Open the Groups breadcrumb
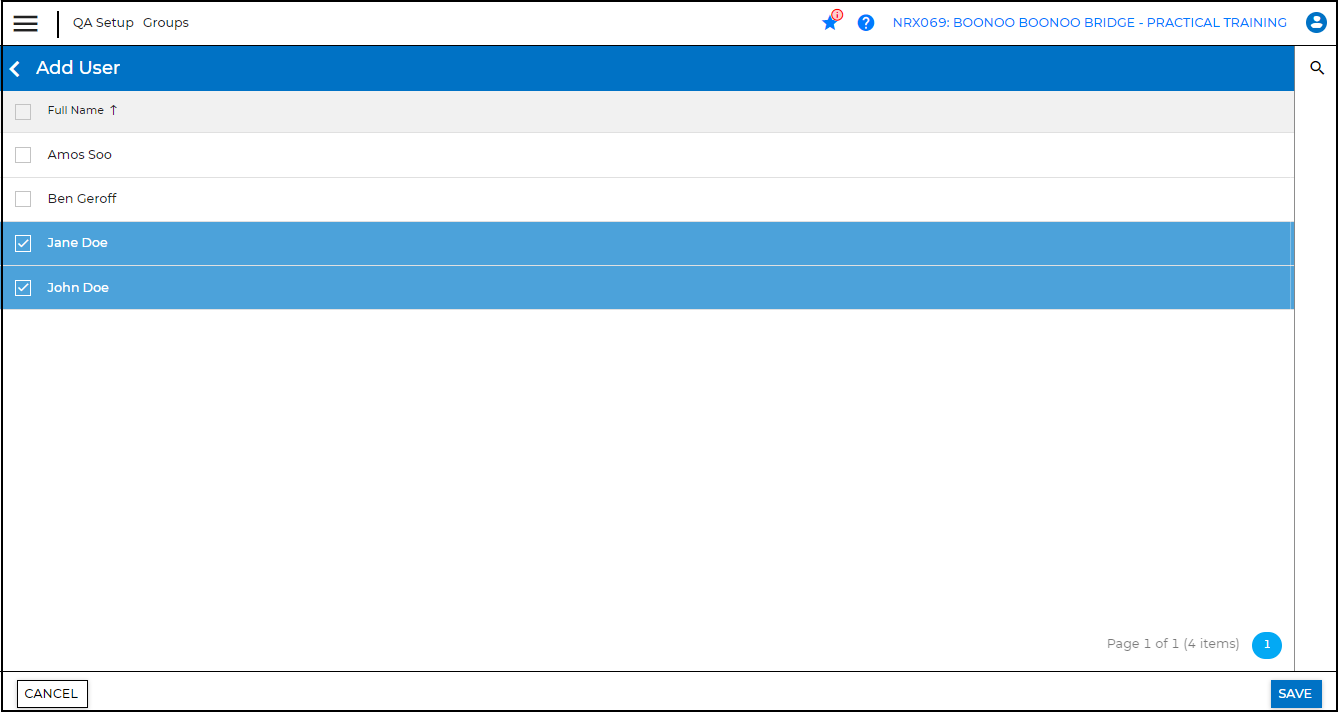Image resolution: width=1338 pixels, height=713 pixels. click(166, 23)
